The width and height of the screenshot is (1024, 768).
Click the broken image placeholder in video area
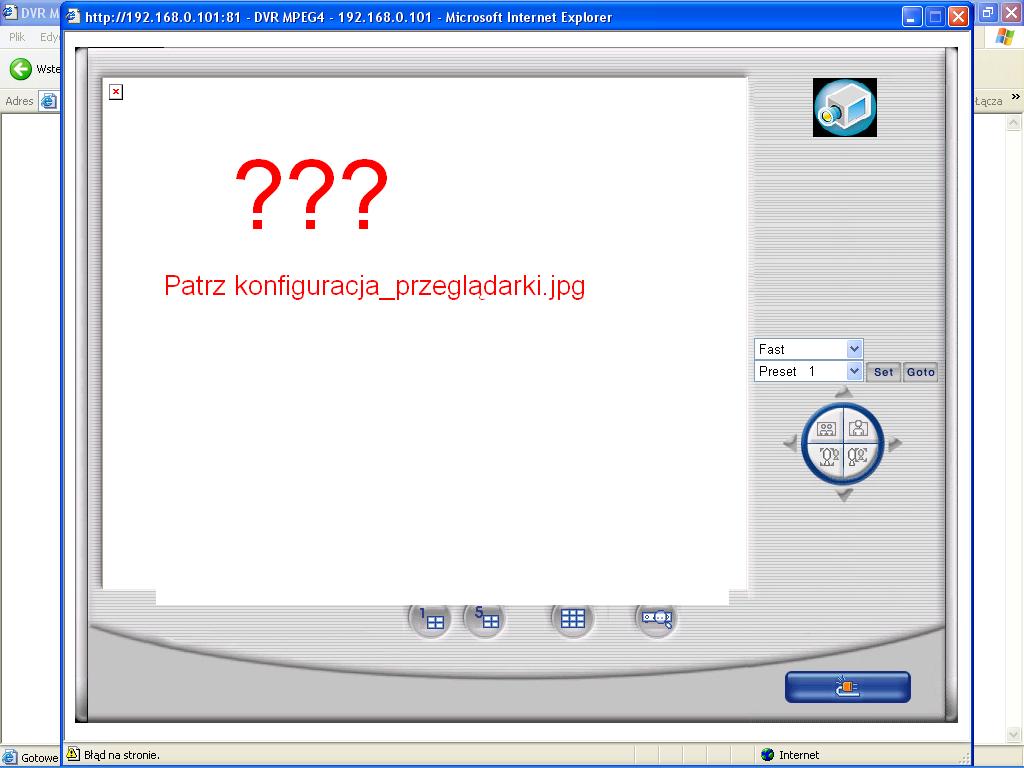click(116, 92)
